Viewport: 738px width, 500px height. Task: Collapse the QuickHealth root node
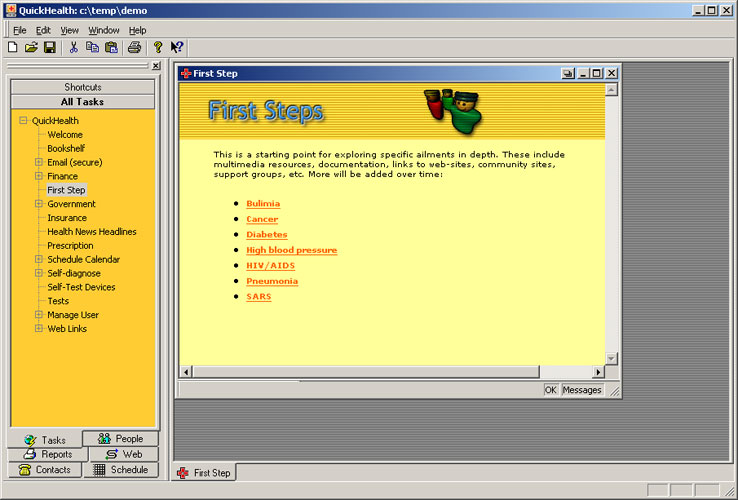point(23,121)
